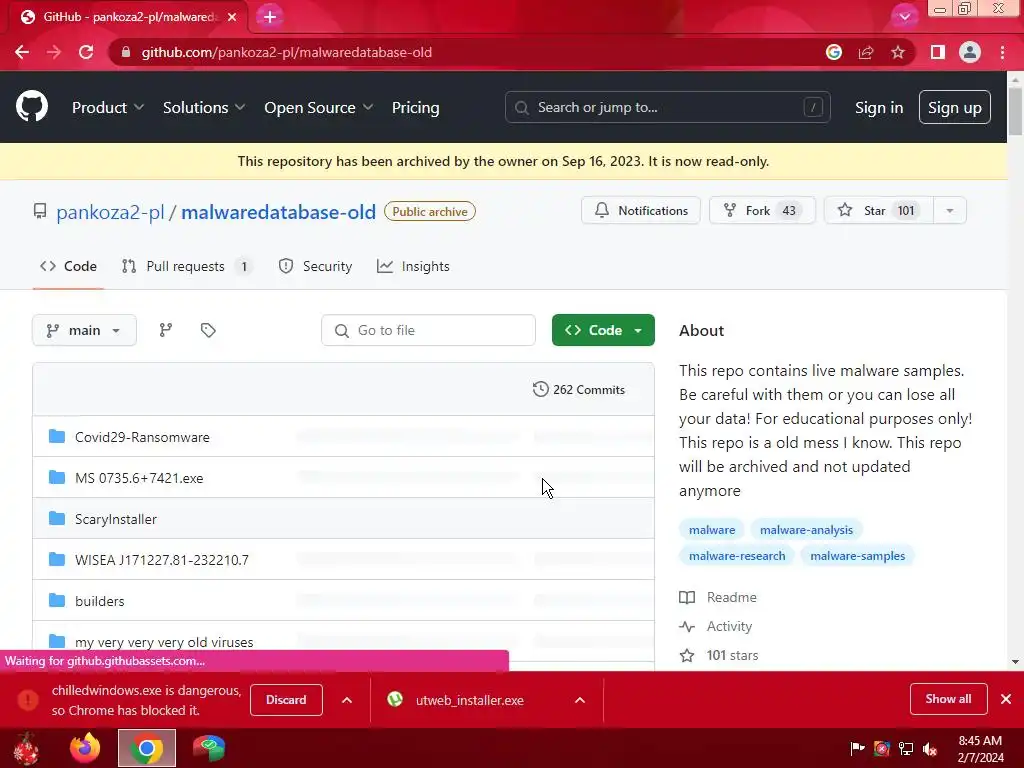The image size is (1024, 768).
Task: Click Chrome icon in taskbar
Action: [147, 748]
